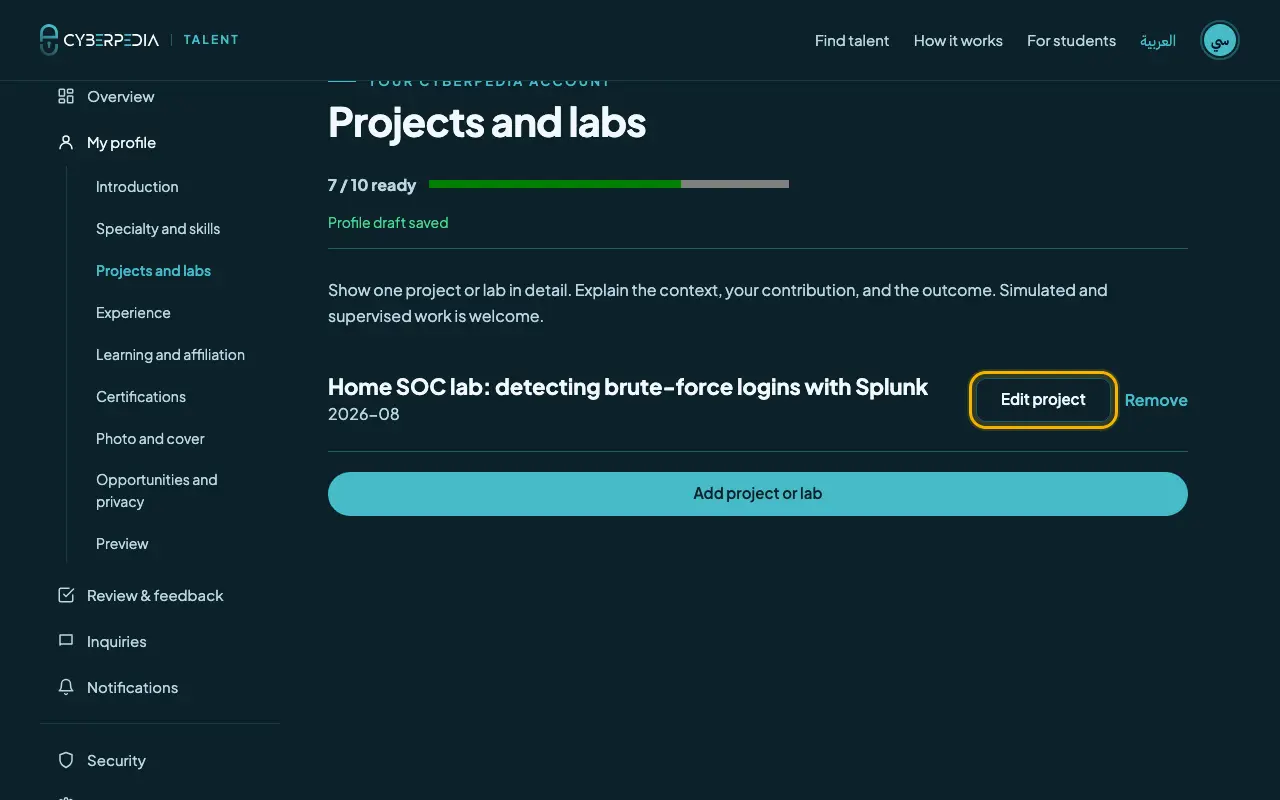Click the Notifications bell icon
Viewport: 1280px width, 800px height.
tap(66, 687)
